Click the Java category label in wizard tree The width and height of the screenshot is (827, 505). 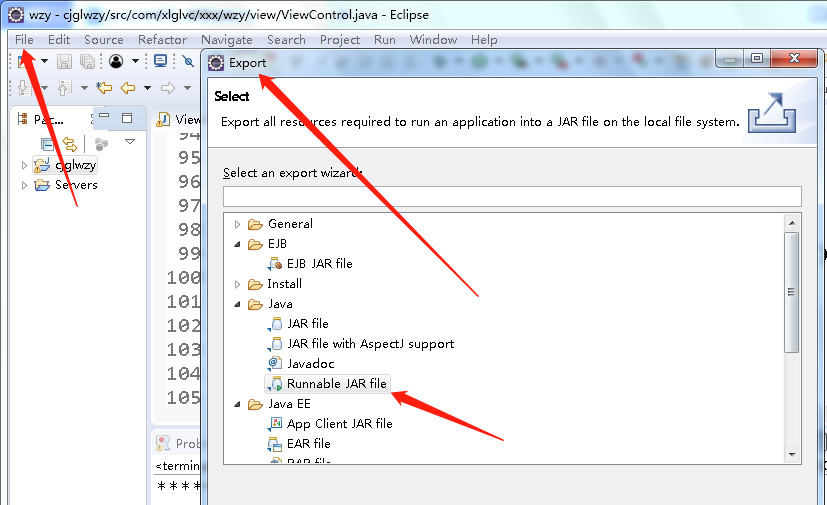point(281,304)
